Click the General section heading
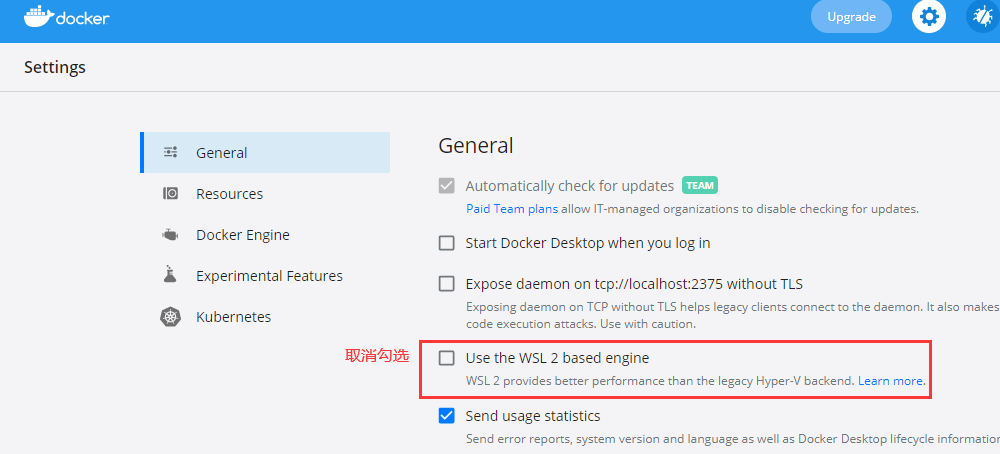 click(x=476, y=145)
